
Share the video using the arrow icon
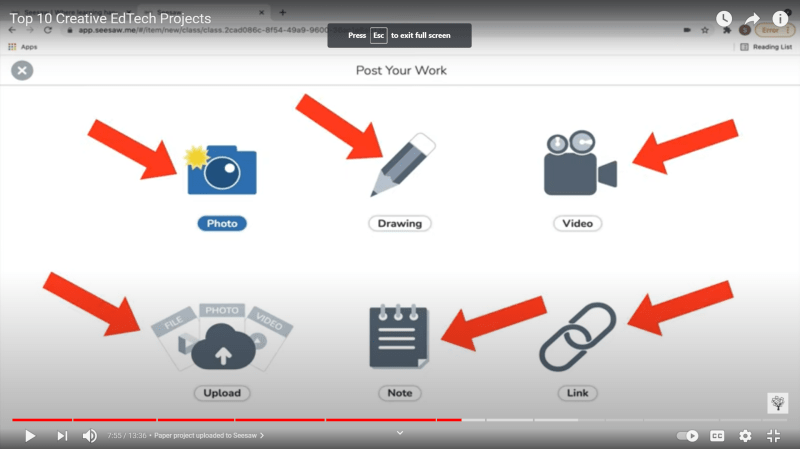click(752, 19)
